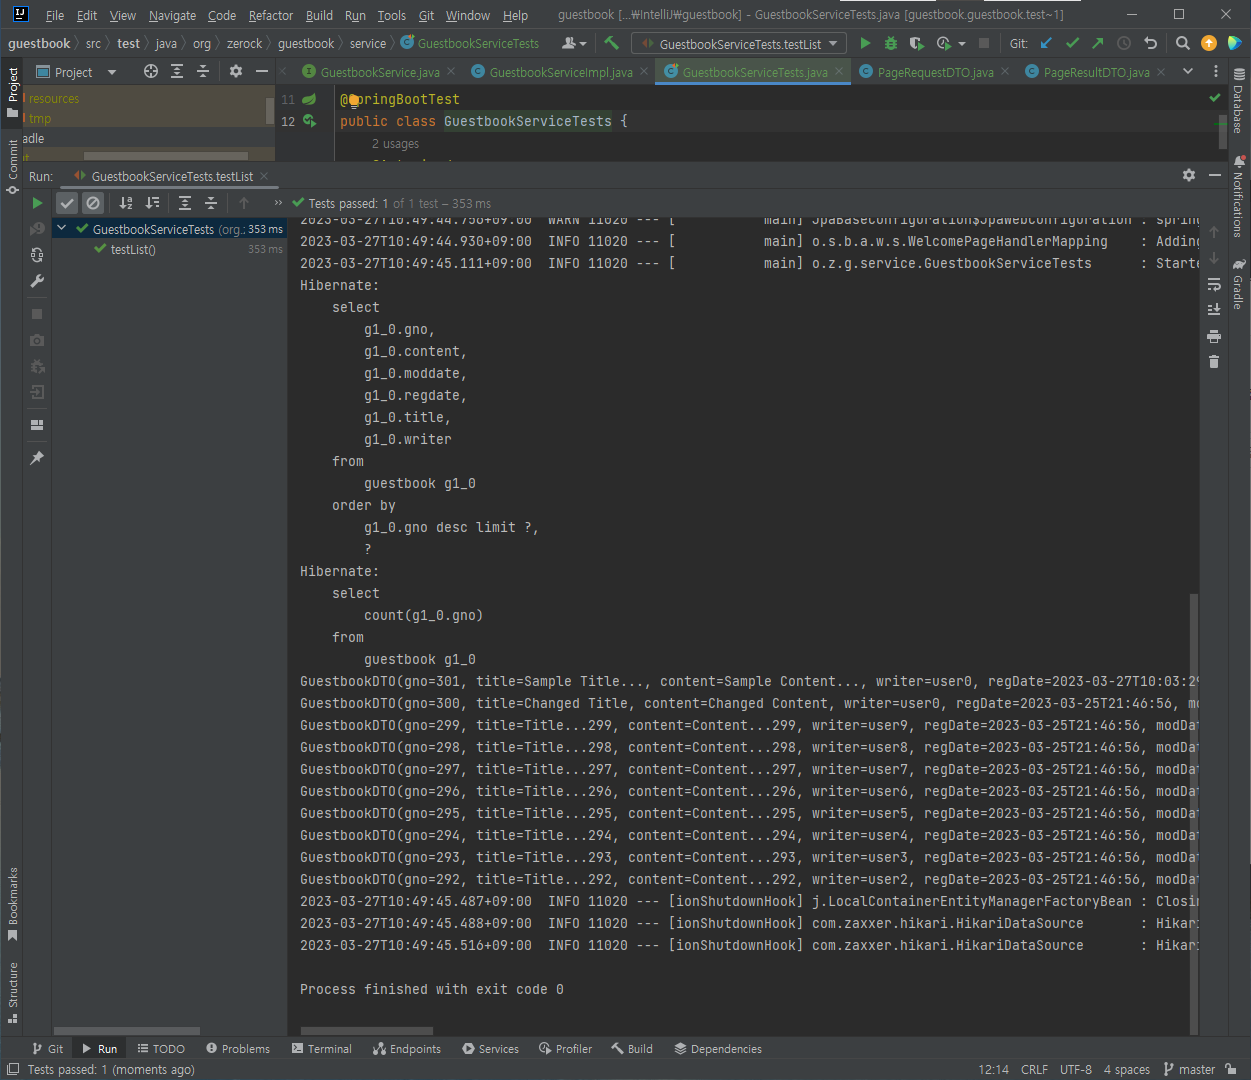This screenshot has width=1251, height=1080.
Task: Open the Terminal tool window
Action: point(322,1049)
